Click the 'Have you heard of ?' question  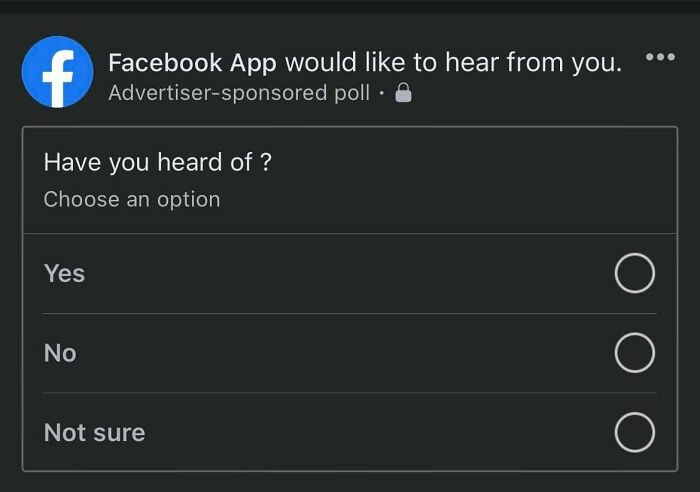point(157,163)
